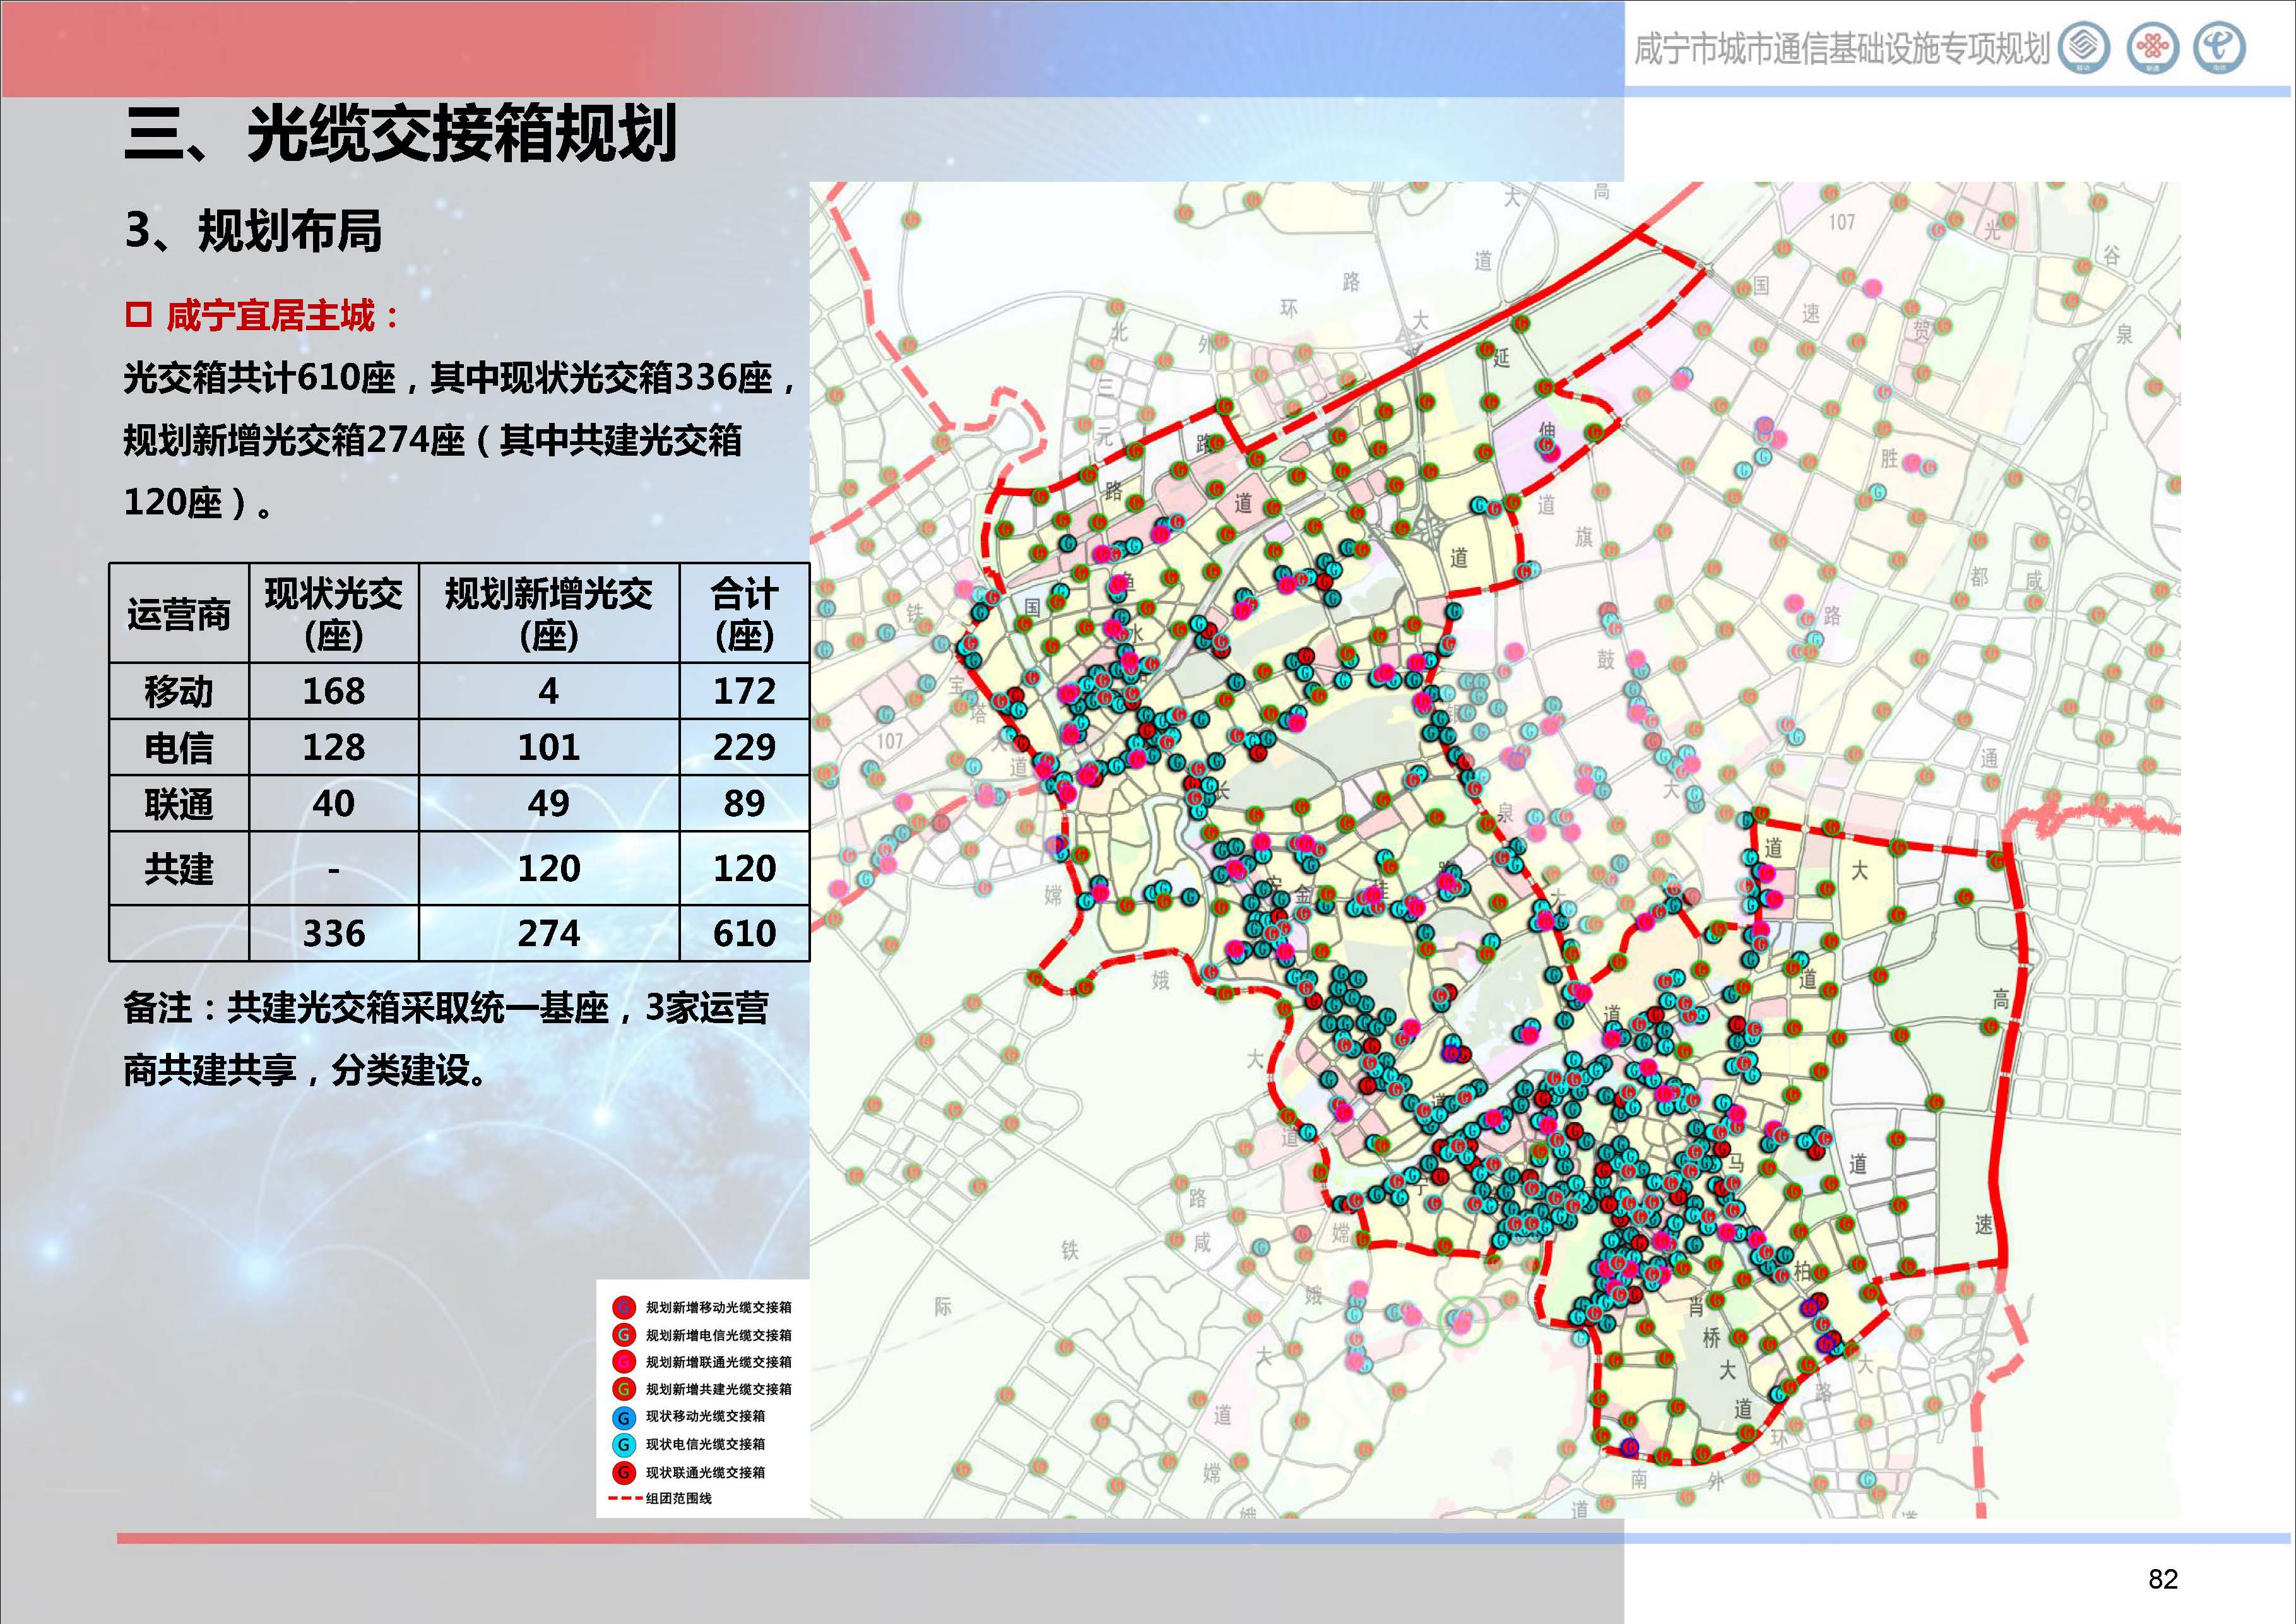Click legend icon for 规划新增移动光缆交接箱
Screen dimensions: 2296x1624
624,1308
